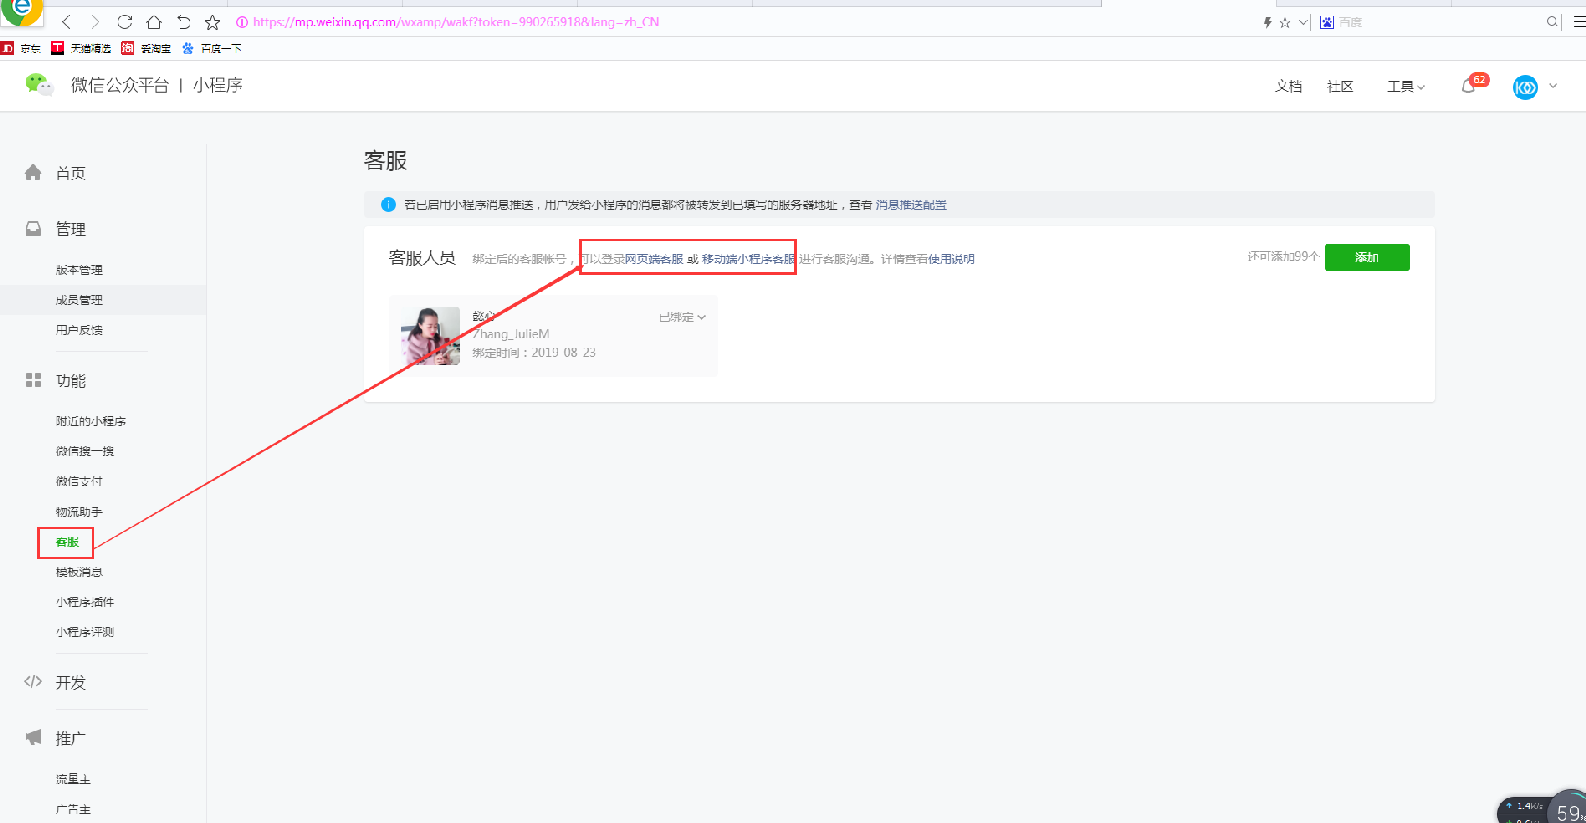Screen dimensions: 1586x823
Task: Expand the 已绑定 dropdown on staff card
Action: [x=682, y=317]
